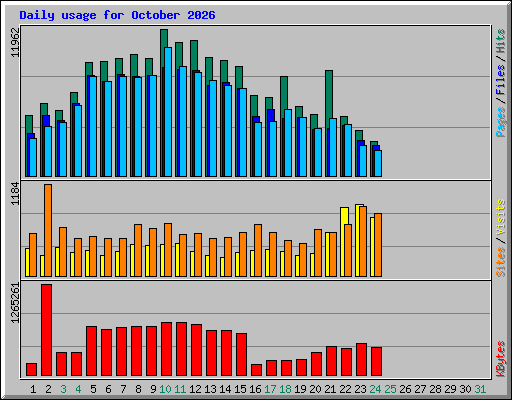This screenshot has width=512, height=400.
Task: Select the orange 'Sites' legend label
Action: click(x=500, y=262)
